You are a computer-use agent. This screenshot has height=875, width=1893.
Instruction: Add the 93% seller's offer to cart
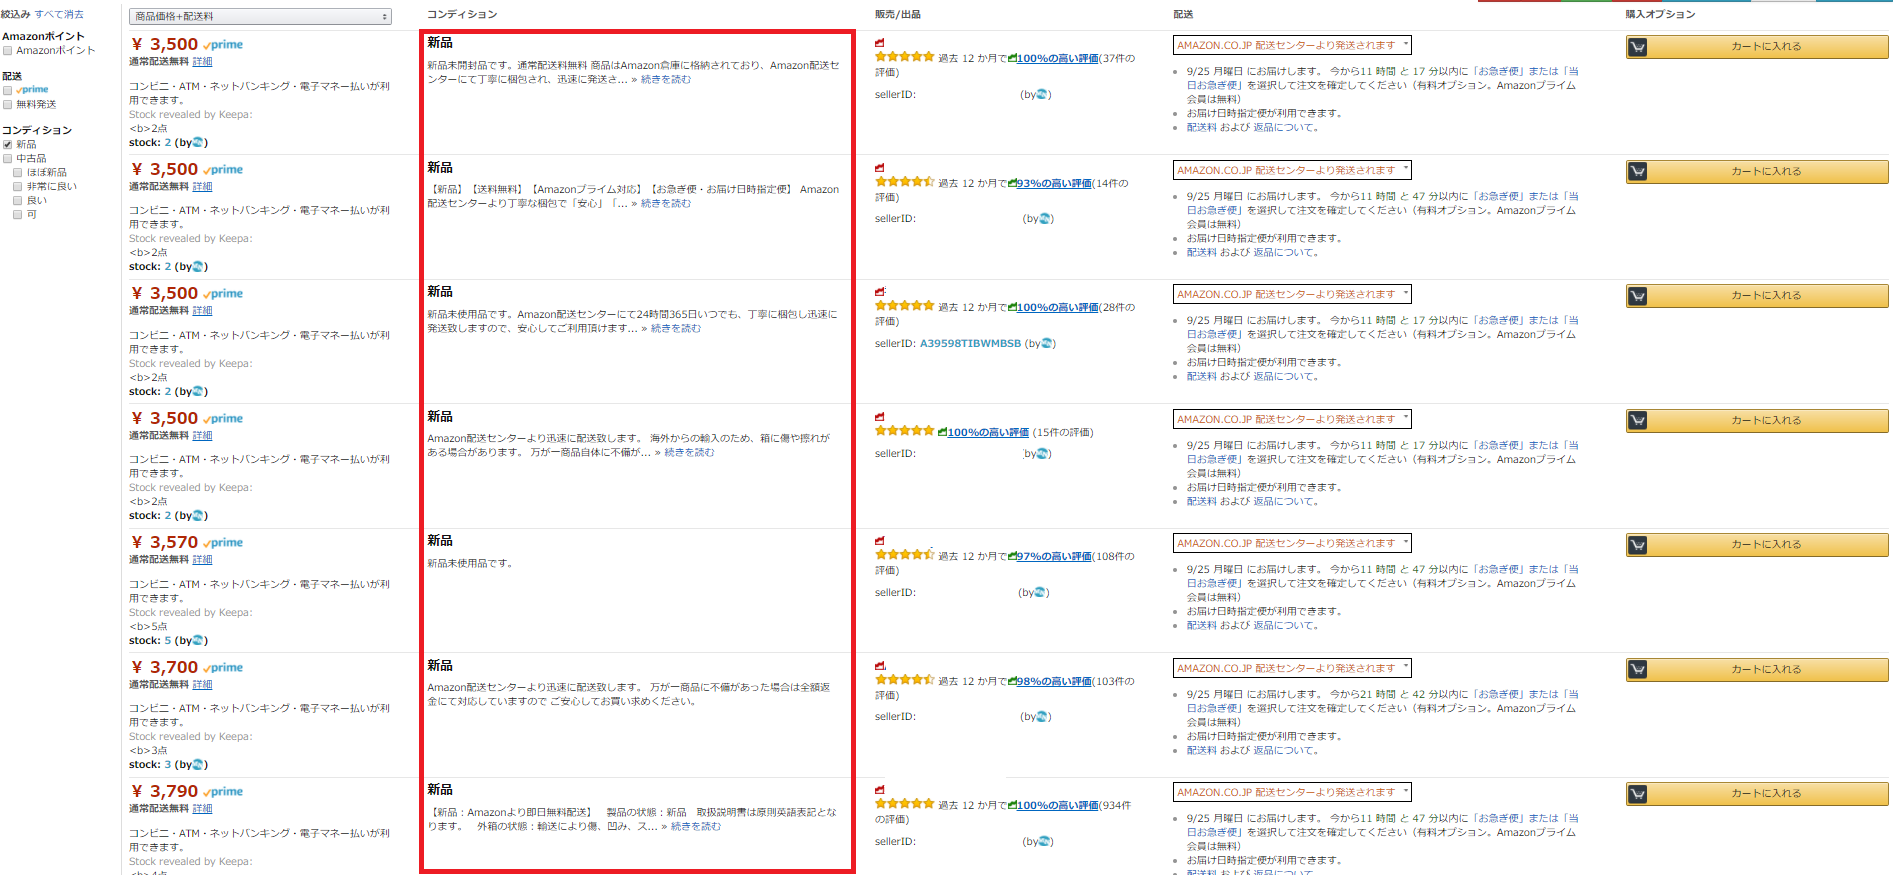(x=1757, y=171)
